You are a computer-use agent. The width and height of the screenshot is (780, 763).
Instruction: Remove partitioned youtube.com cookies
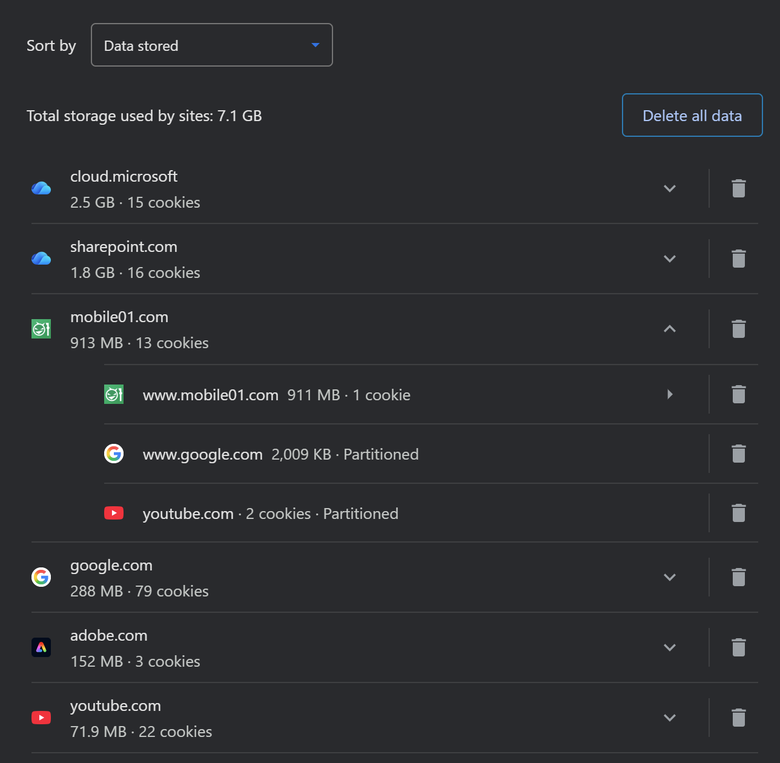point(738,513)
